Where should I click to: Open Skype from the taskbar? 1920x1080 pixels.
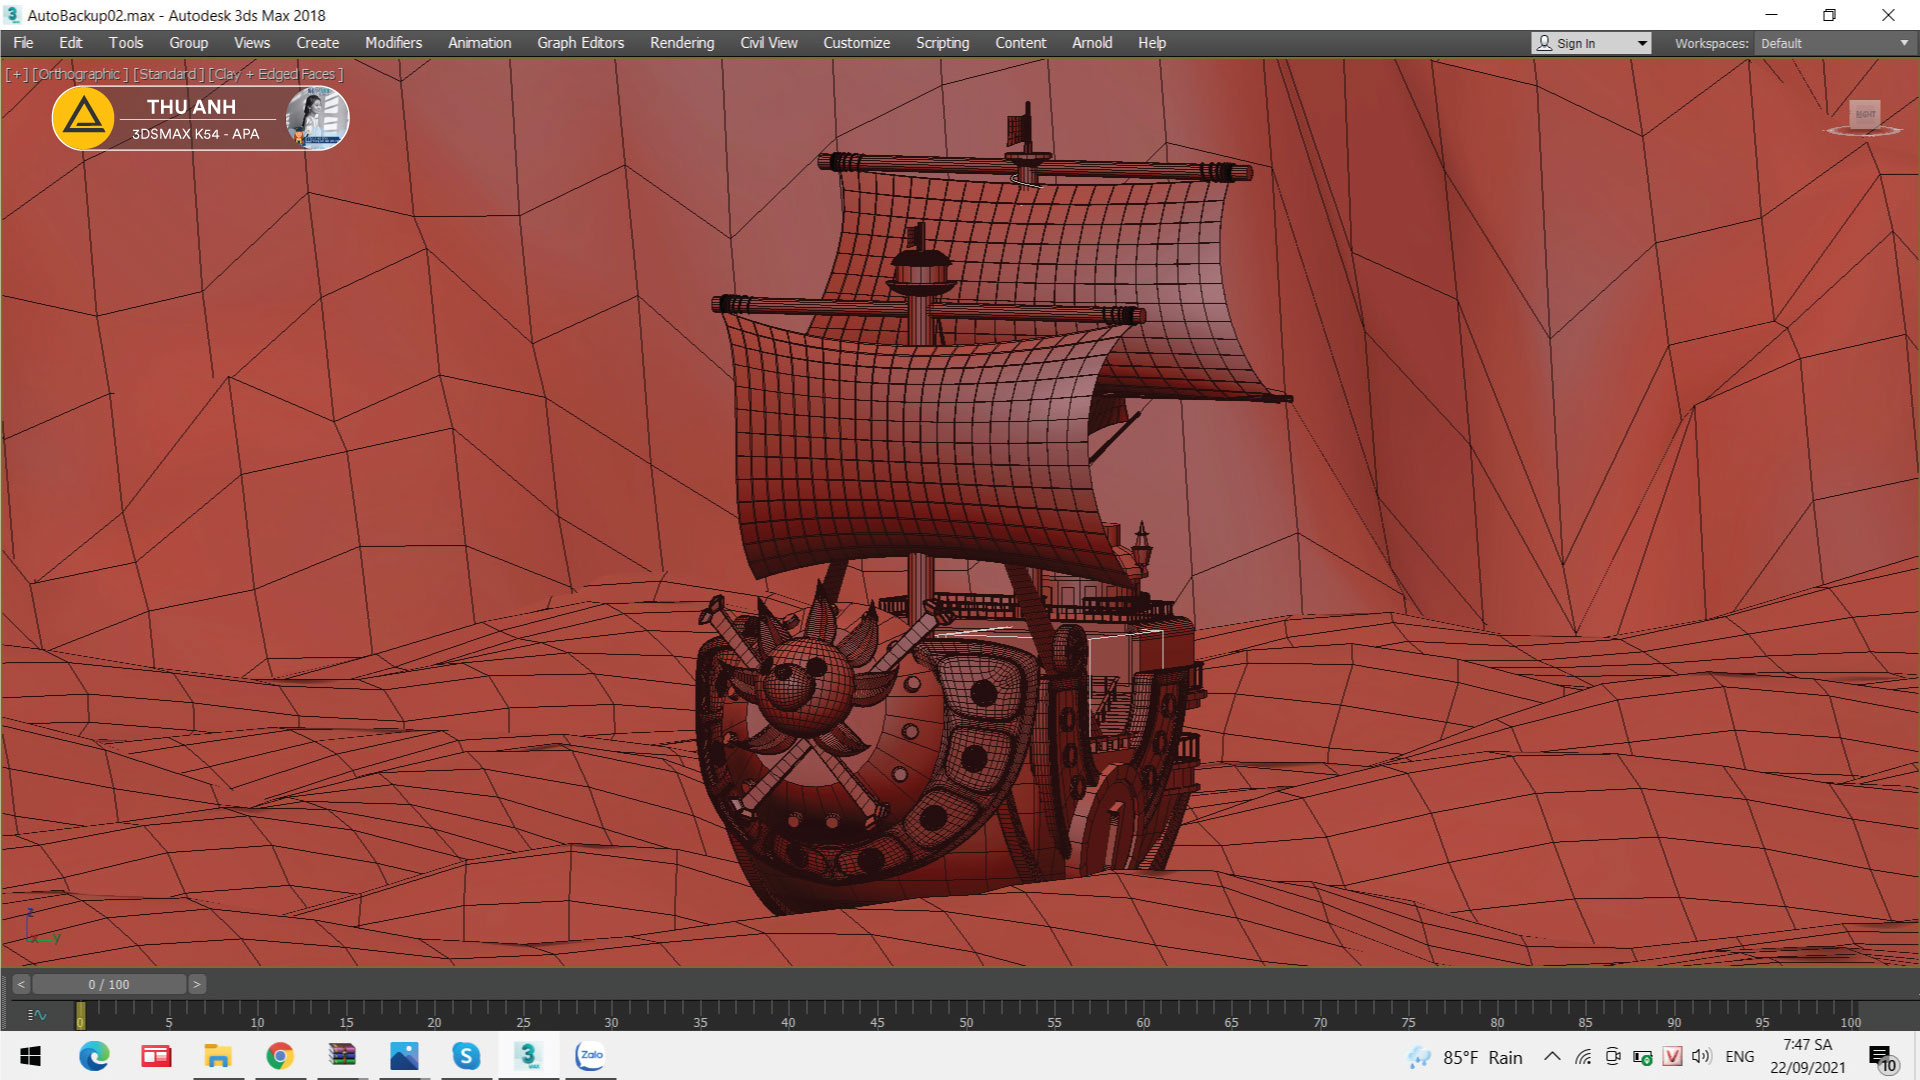(466, 1056)
